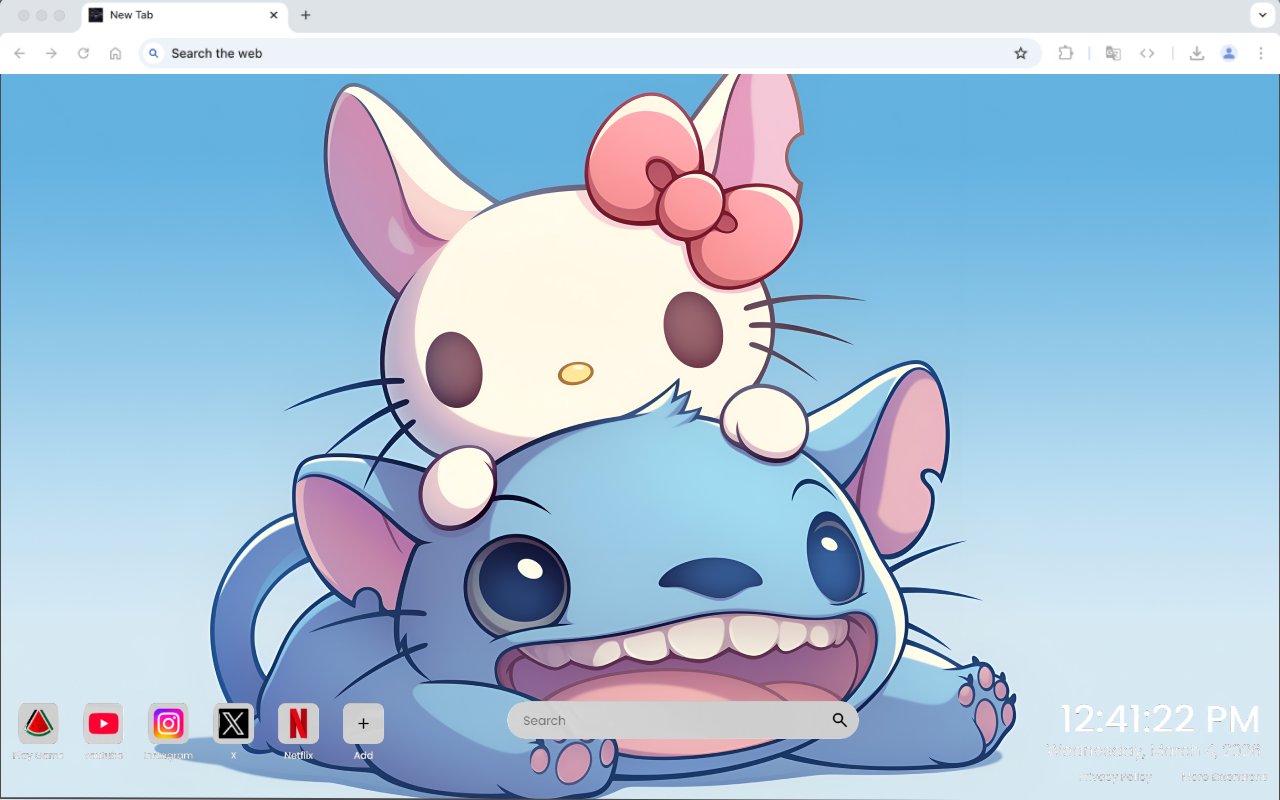Click the address bar Search the web

point(590,53)
